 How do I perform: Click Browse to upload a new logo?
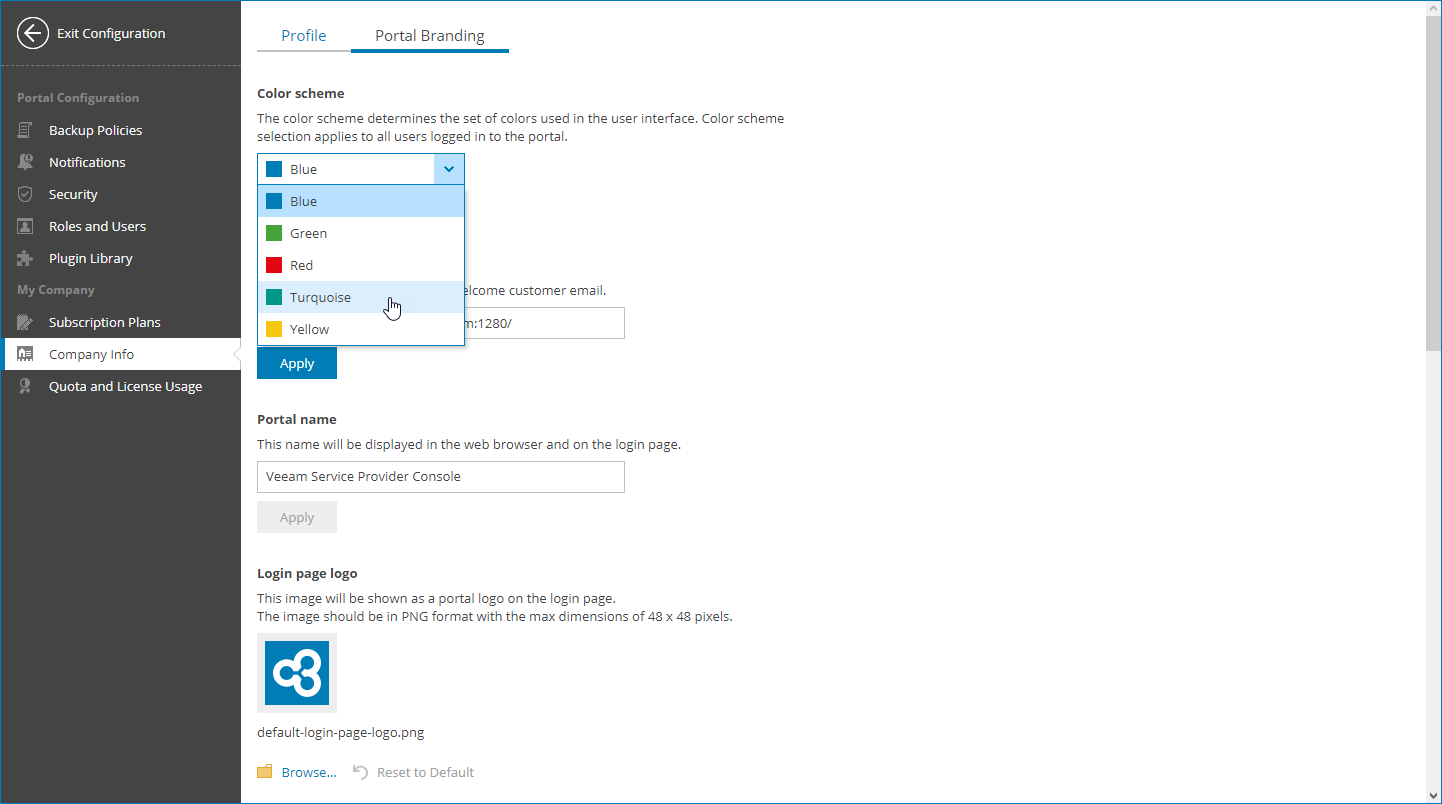(307, 771)
